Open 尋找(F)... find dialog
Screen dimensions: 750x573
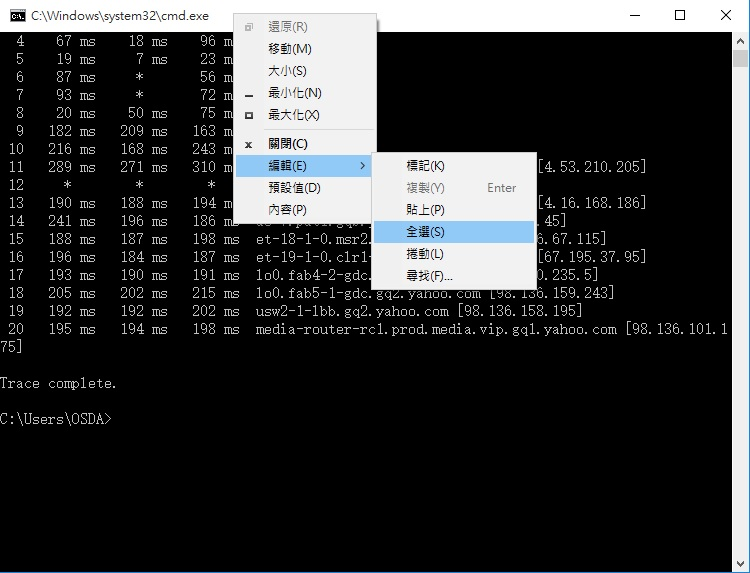click(x=429, y=276)
